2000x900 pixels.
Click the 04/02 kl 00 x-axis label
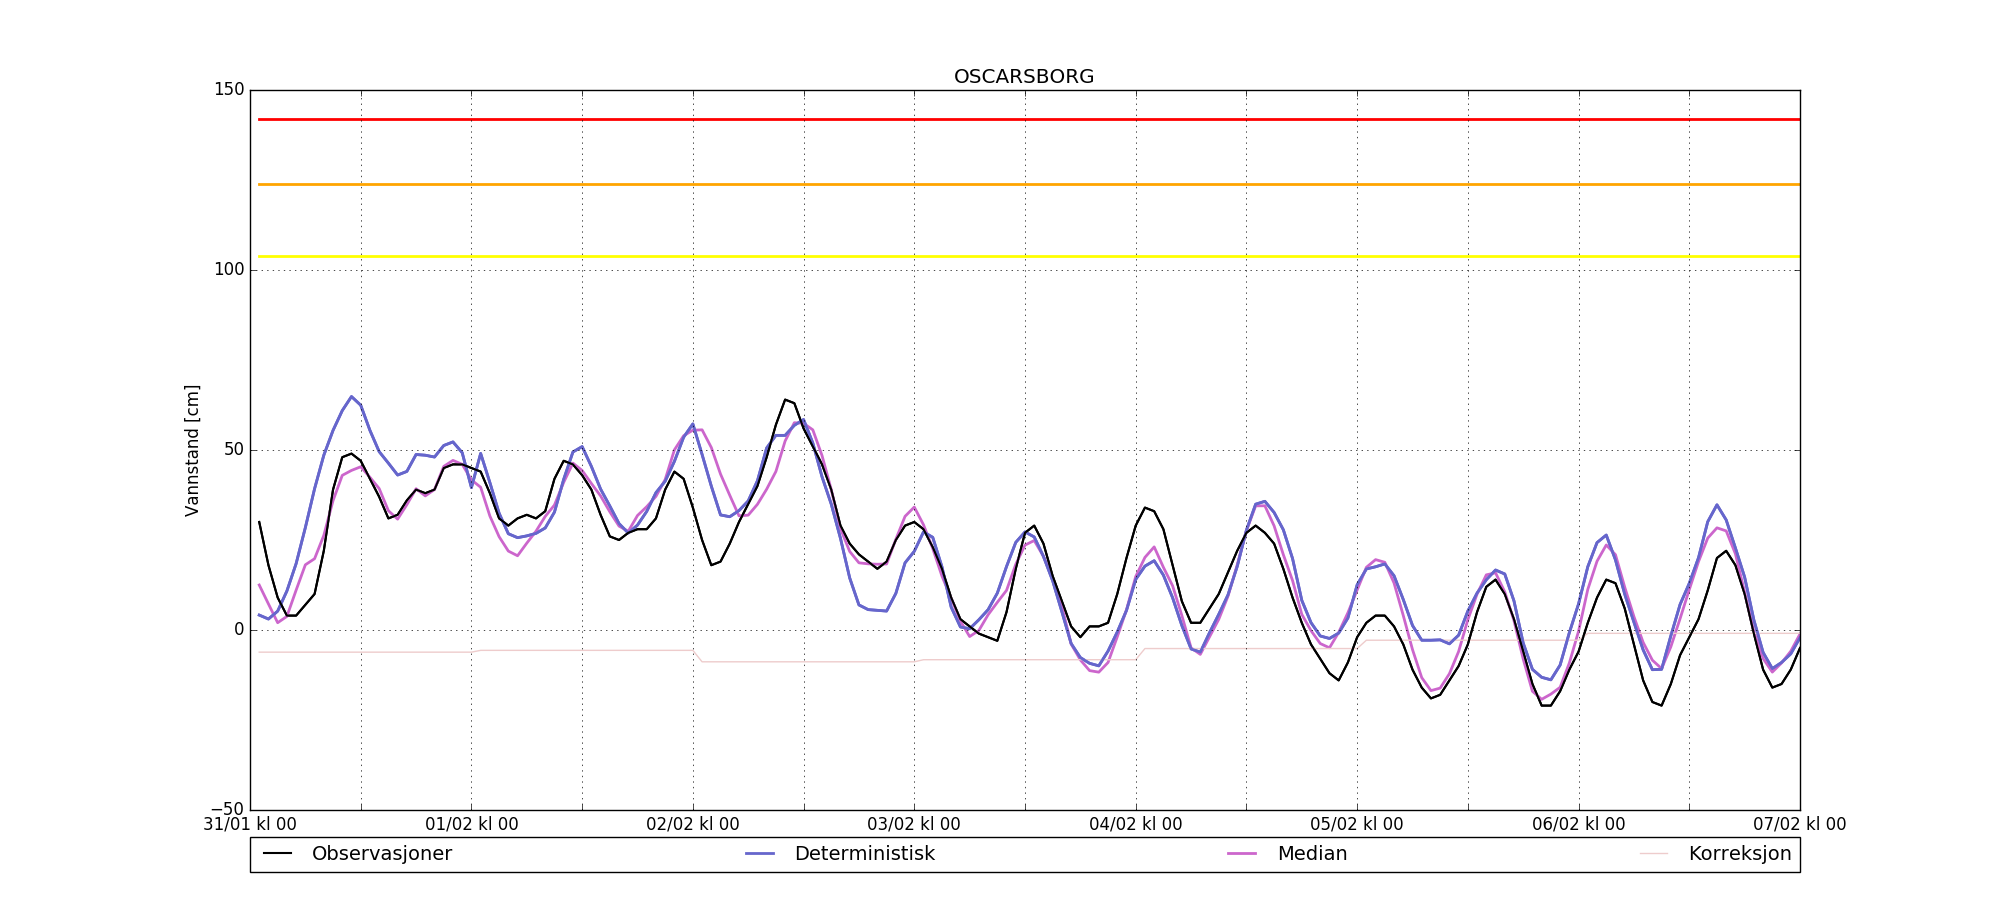point(1135,825)
